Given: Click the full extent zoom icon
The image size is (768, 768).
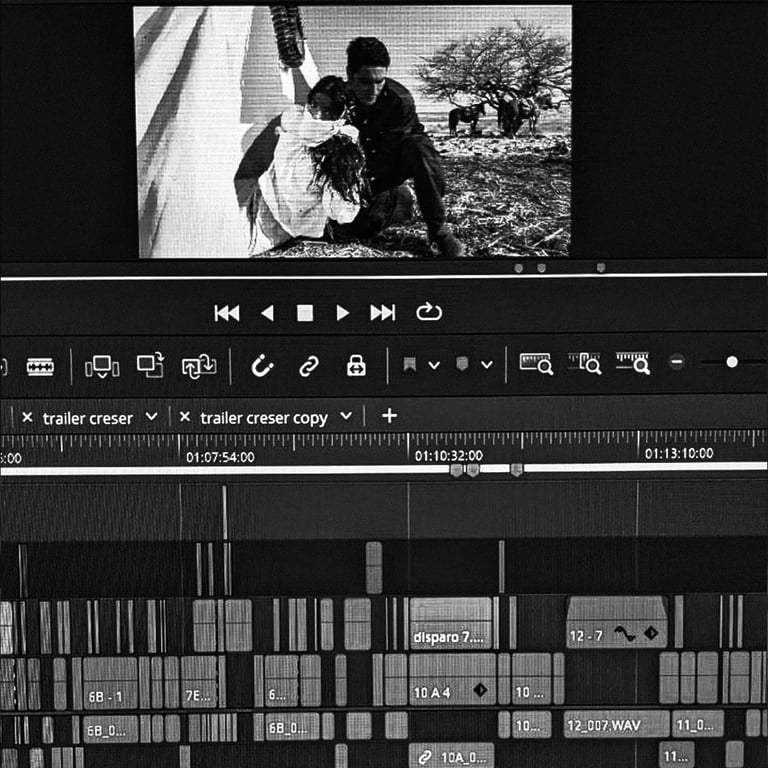Looking at the screenshot, I should coord(536,363).
